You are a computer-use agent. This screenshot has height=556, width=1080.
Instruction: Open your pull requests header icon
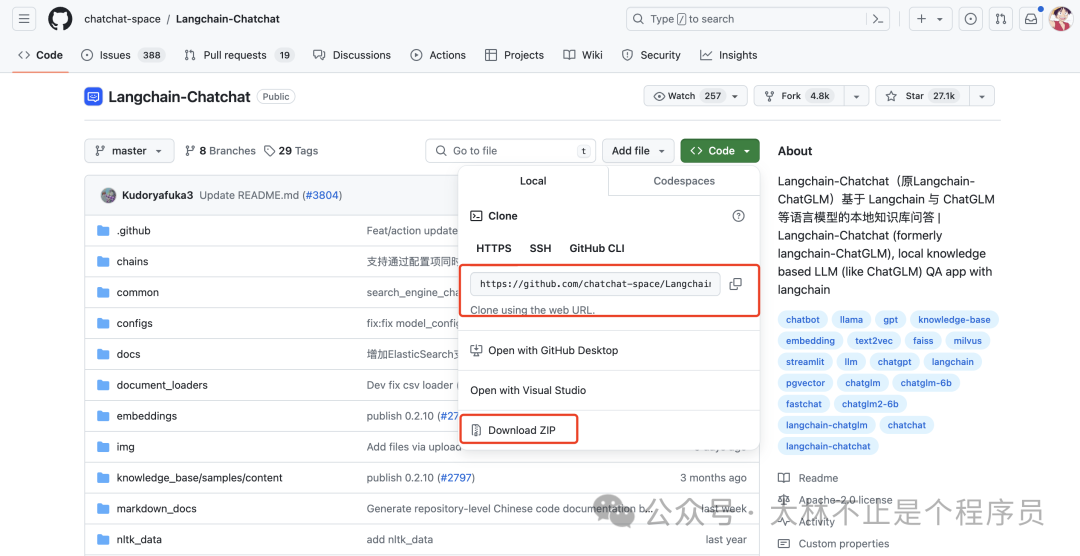pyautogui.click(x=1000, y=19)
